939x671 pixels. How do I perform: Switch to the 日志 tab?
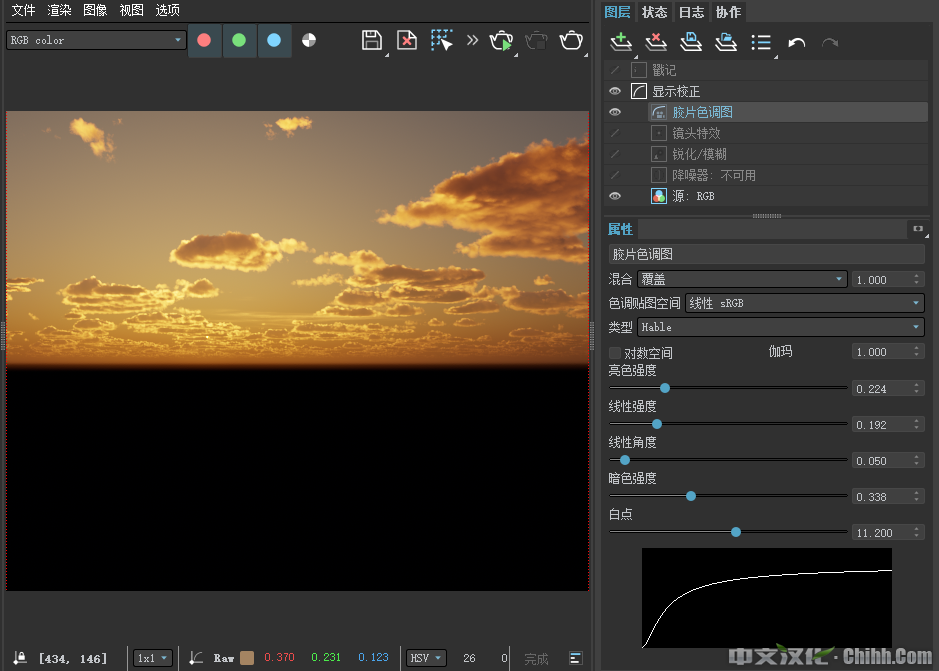(x=691, y=12)
